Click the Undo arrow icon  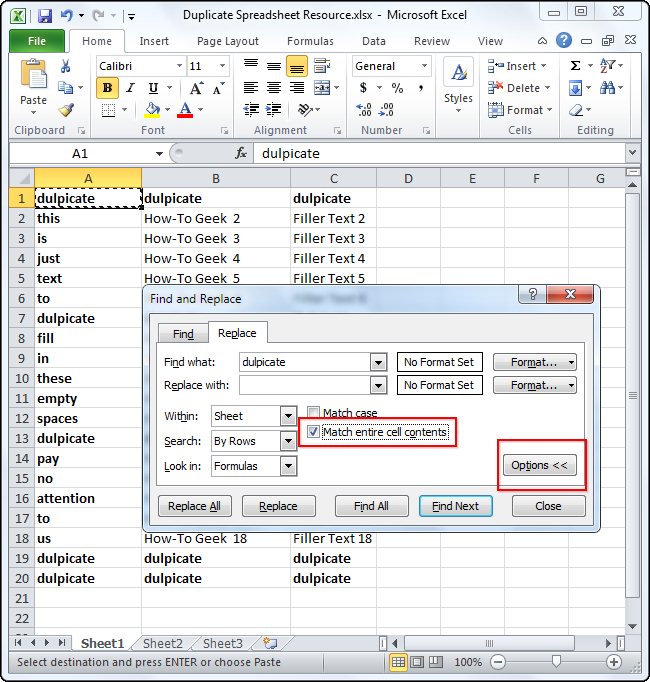(67, 16)
